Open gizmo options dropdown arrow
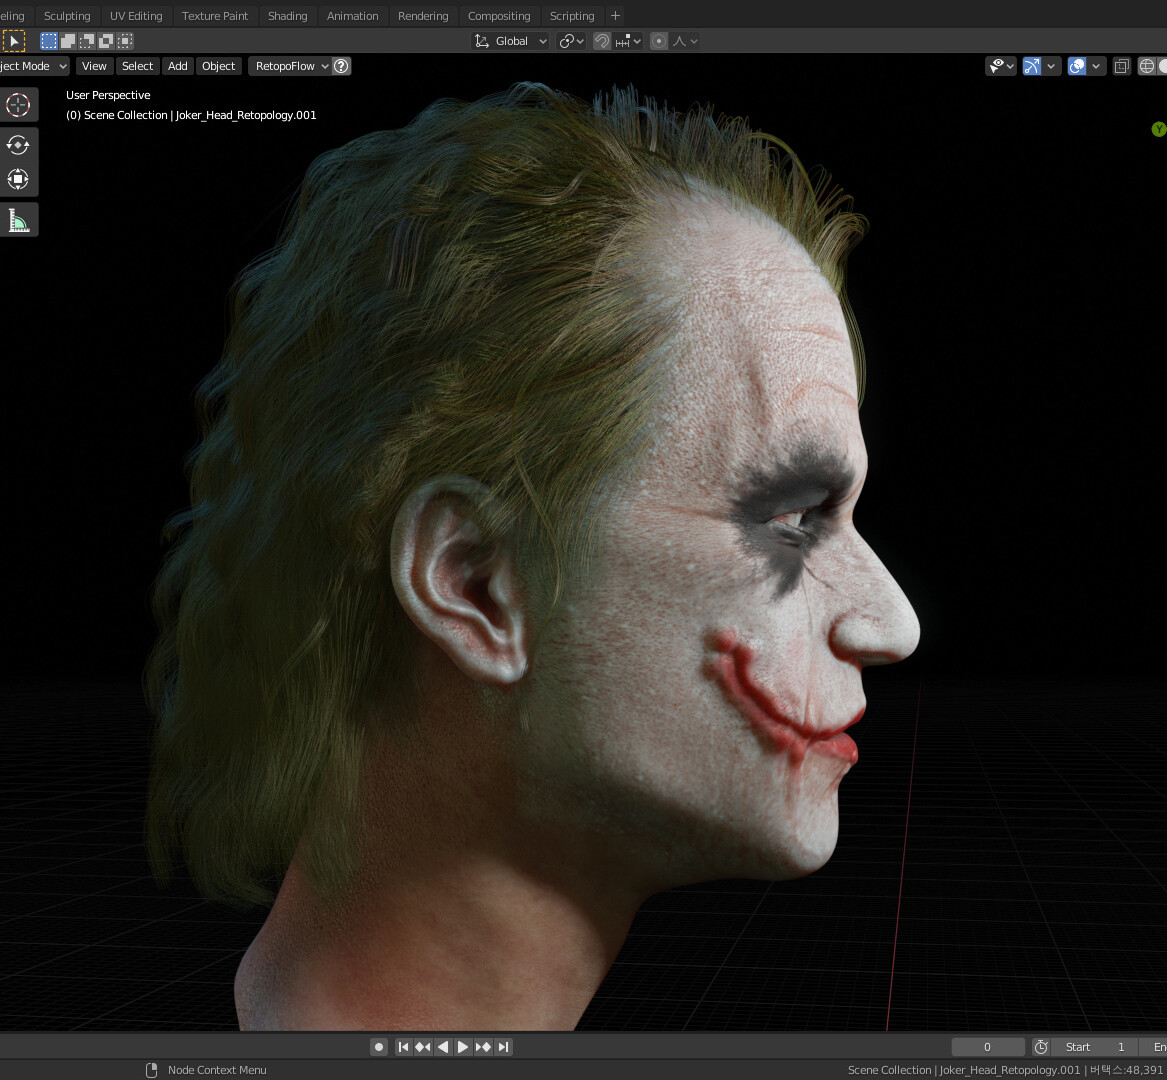The height and width of the screenshot is (1080, 1167). [x=1051, y=66]
